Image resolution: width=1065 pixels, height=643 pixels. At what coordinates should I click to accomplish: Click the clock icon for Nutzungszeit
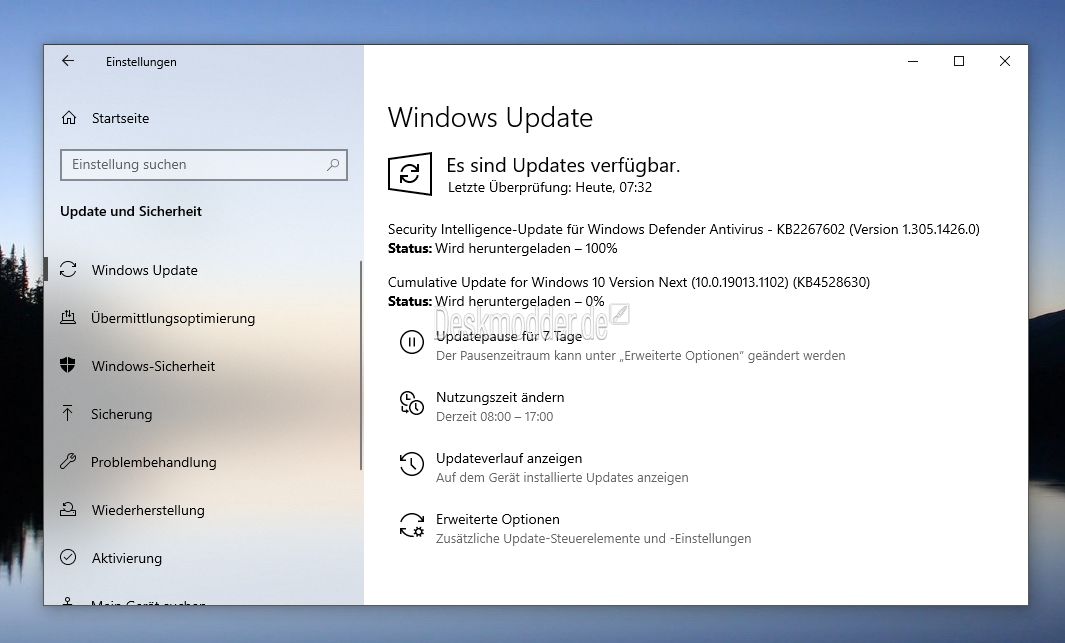click(x=412, y=403)
